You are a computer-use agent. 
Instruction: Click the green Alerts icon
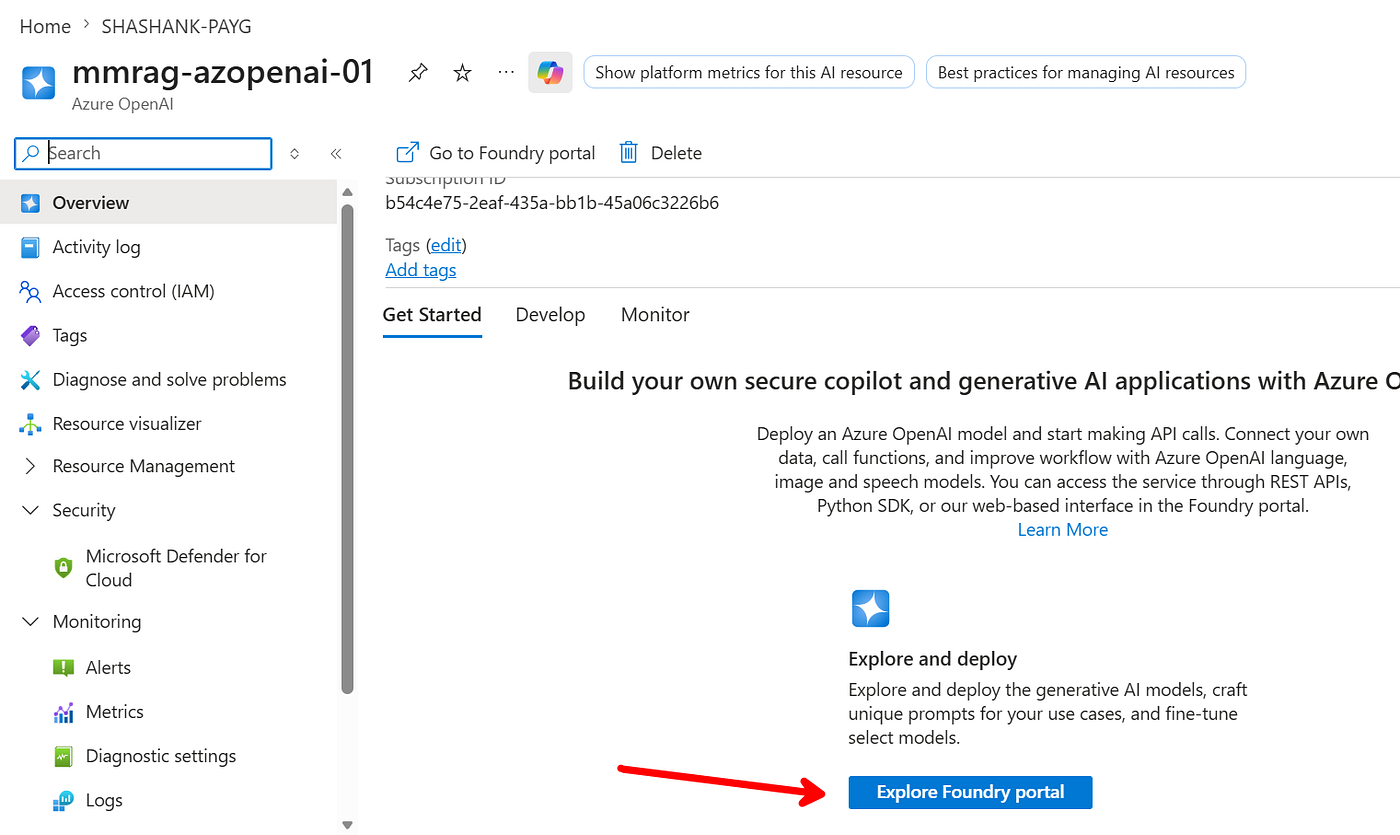(63, 668)
